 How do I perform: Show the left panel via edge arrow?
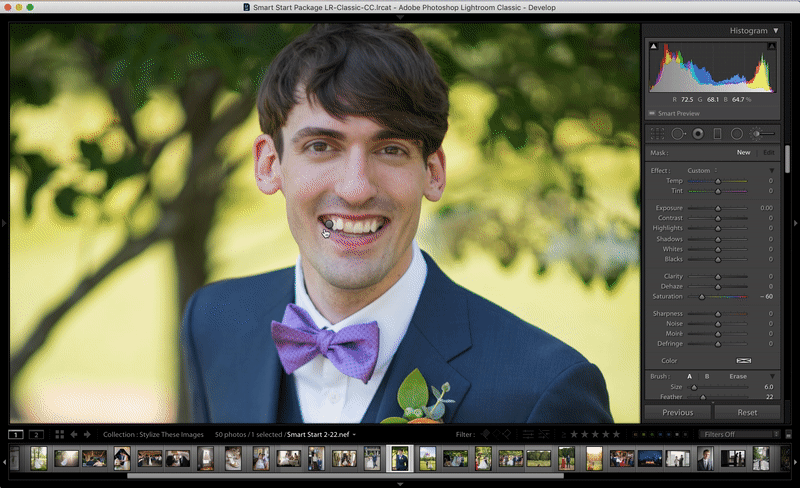coord(4,223)
